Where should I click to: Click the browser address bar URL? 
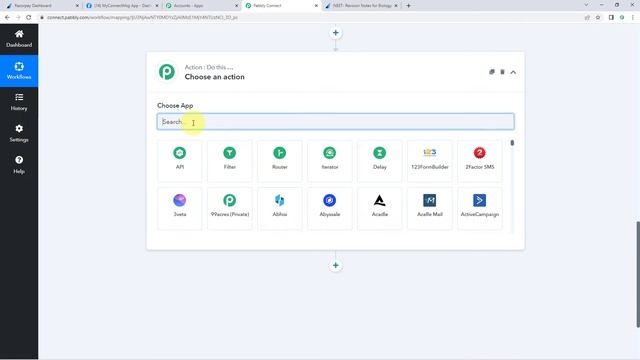[142, 18]
